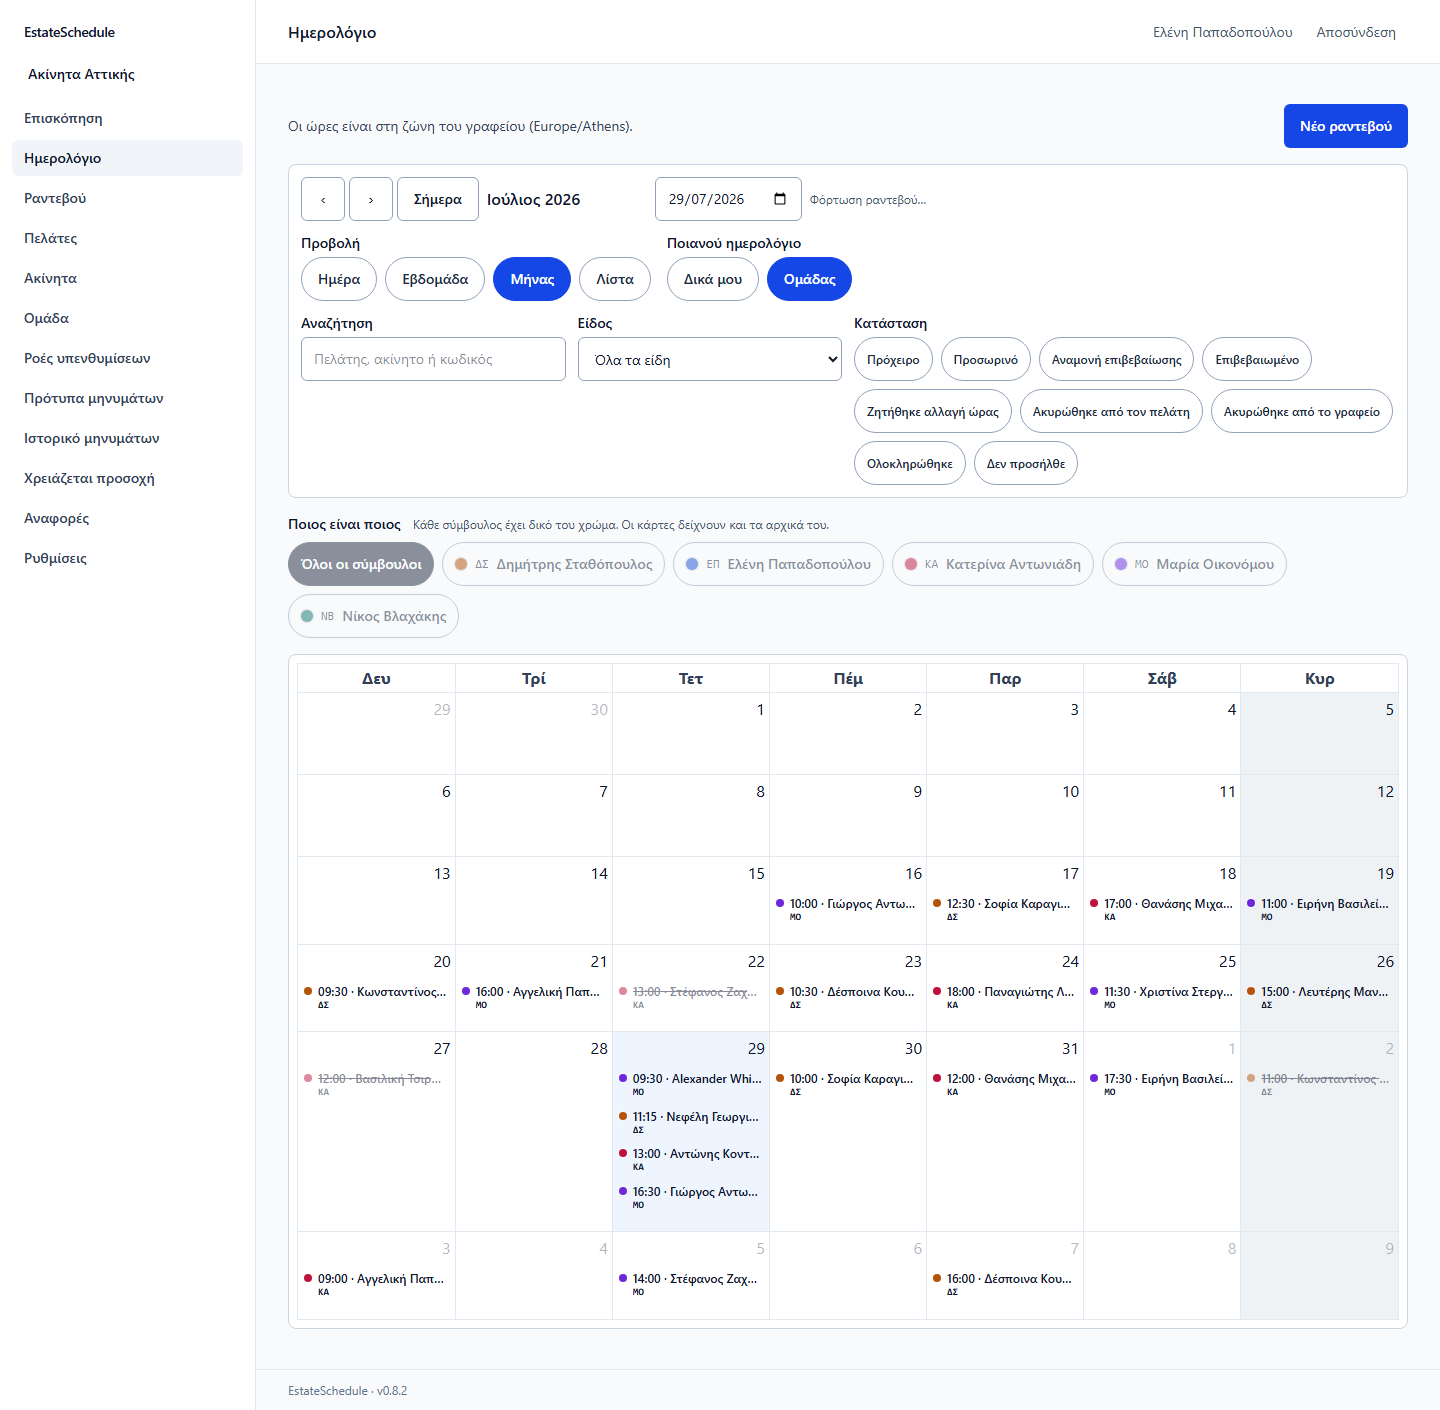Toggle Αναμονή επιβεβαίωσης status filter
This screenshot has width=1440, height=1410.
point(1116,359)
